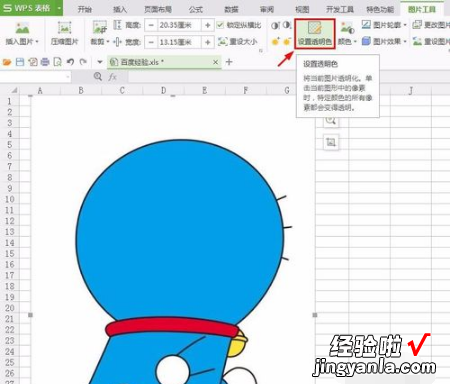Click the floating crop icon beside the picture

(x=331, y=142)
